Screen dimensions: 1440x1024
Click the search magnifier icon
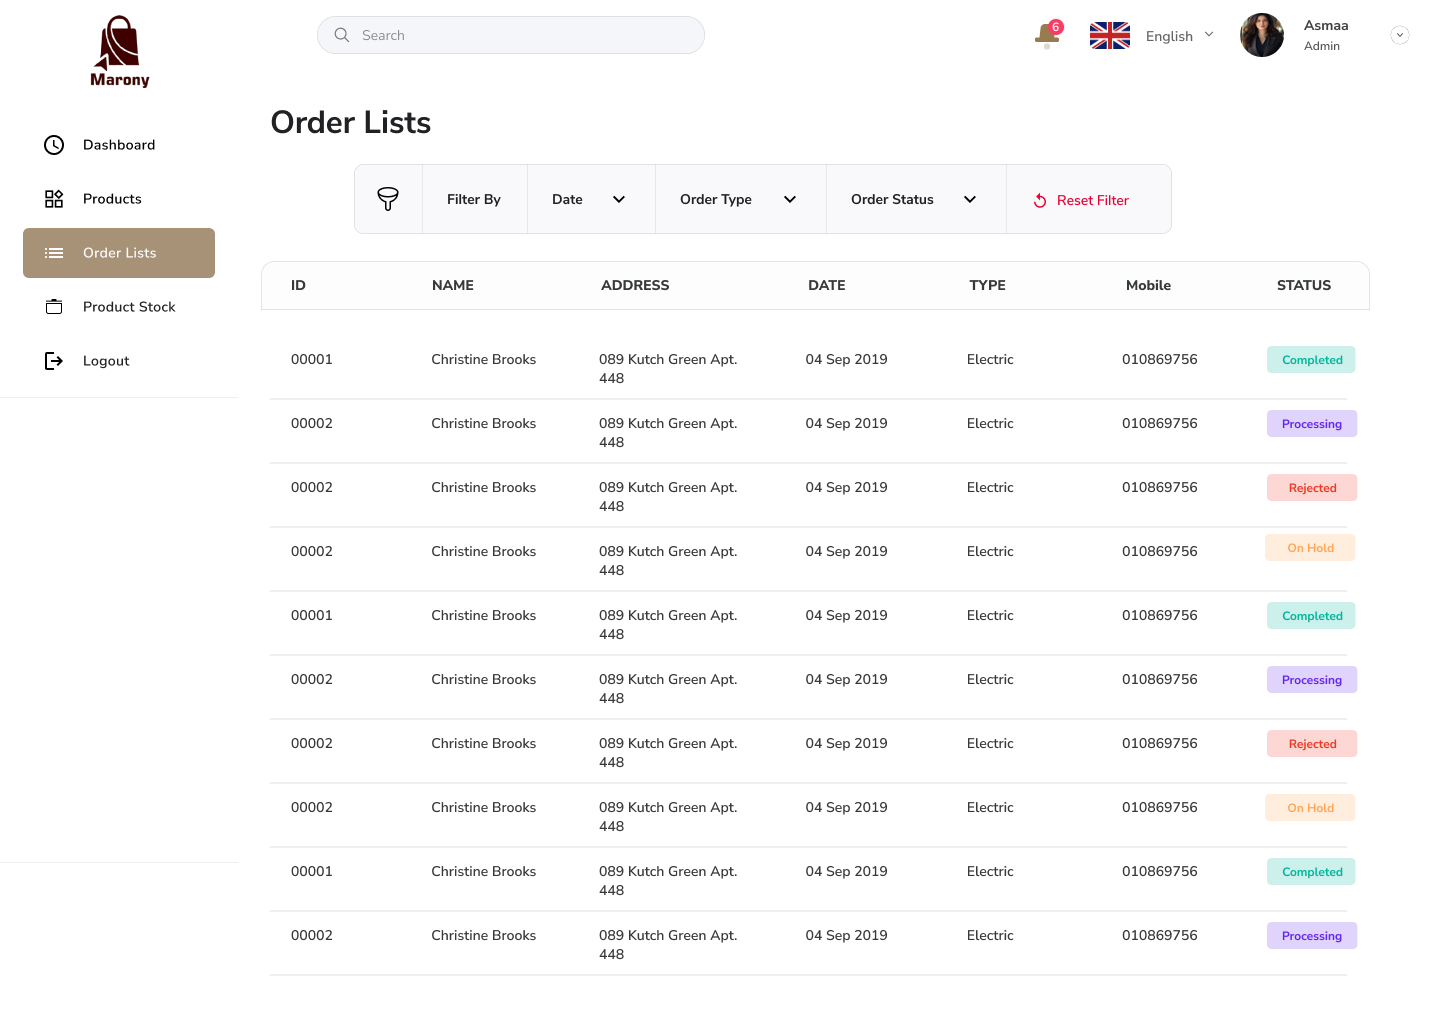click(x=342, y=35)
